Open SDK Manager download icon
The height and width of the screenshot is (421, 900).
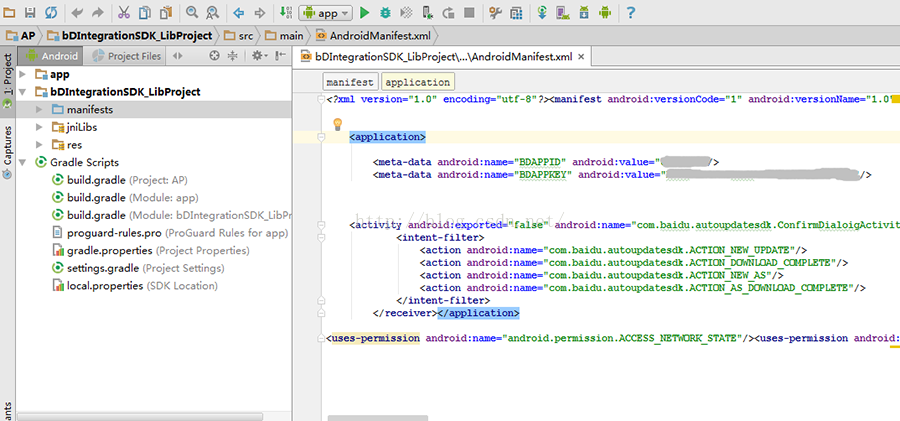pos(584,12)
